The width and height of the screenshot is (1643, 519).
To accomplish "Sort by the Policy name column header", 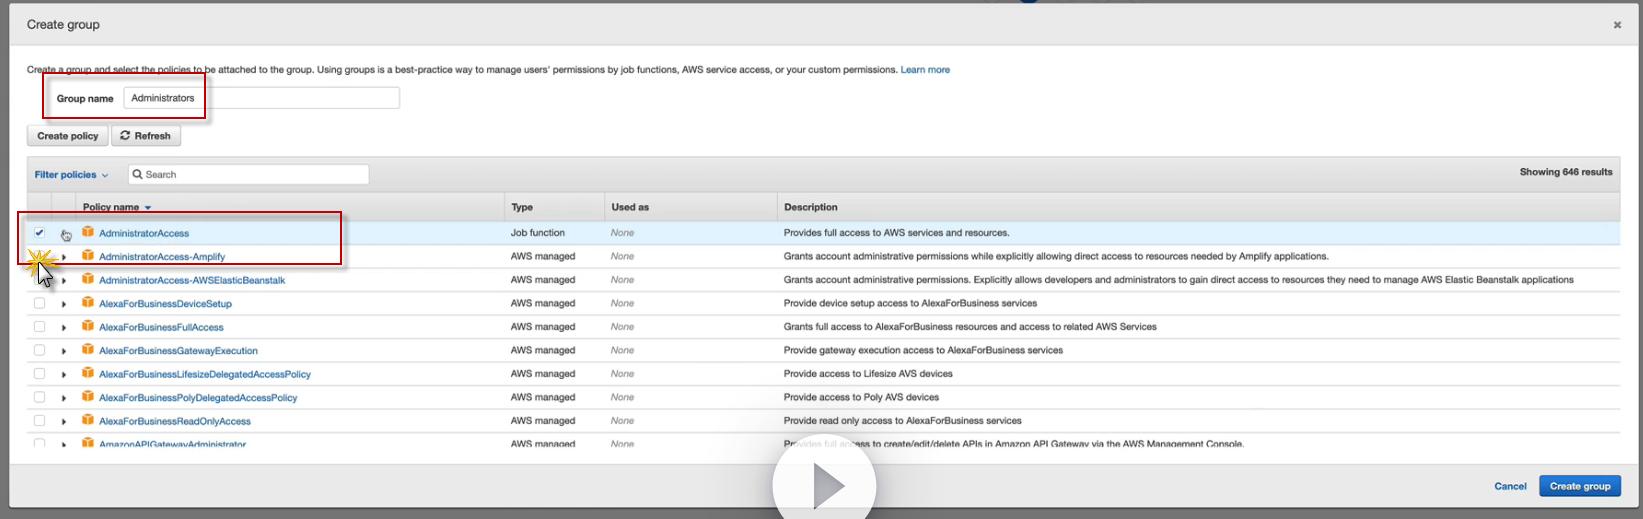I will click(111, 207).
